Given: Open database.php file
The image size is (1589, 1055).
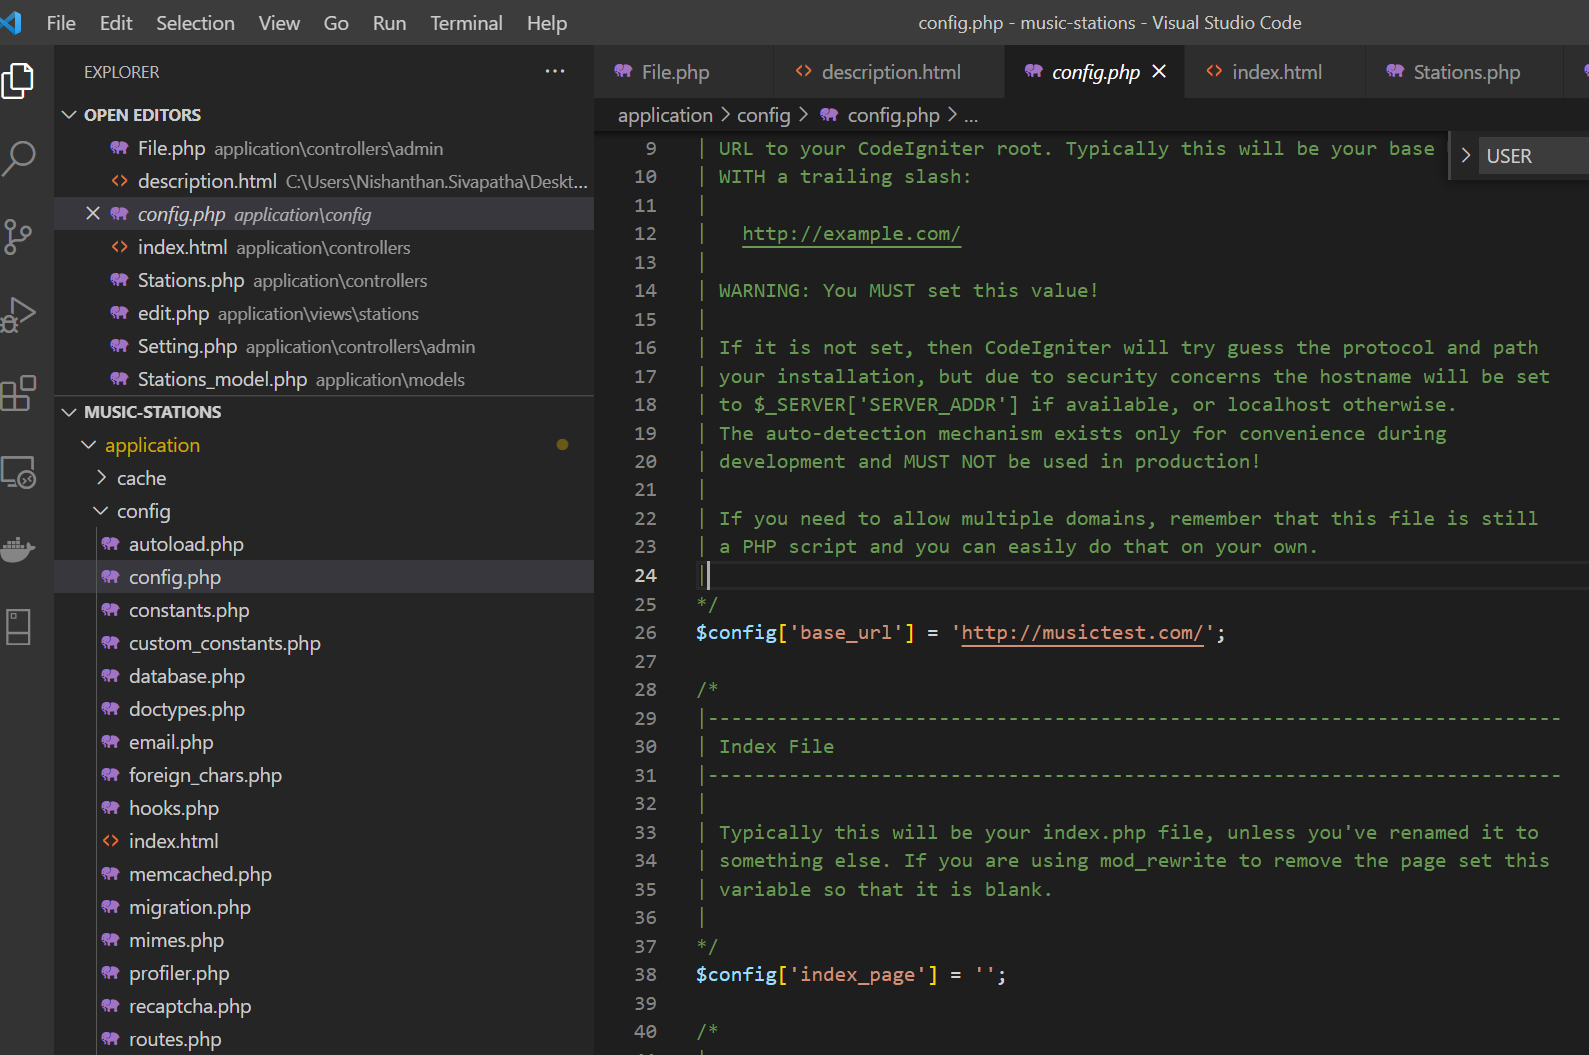Looking at the screenshot, I should pyautogui.click(x=324, y=676).
